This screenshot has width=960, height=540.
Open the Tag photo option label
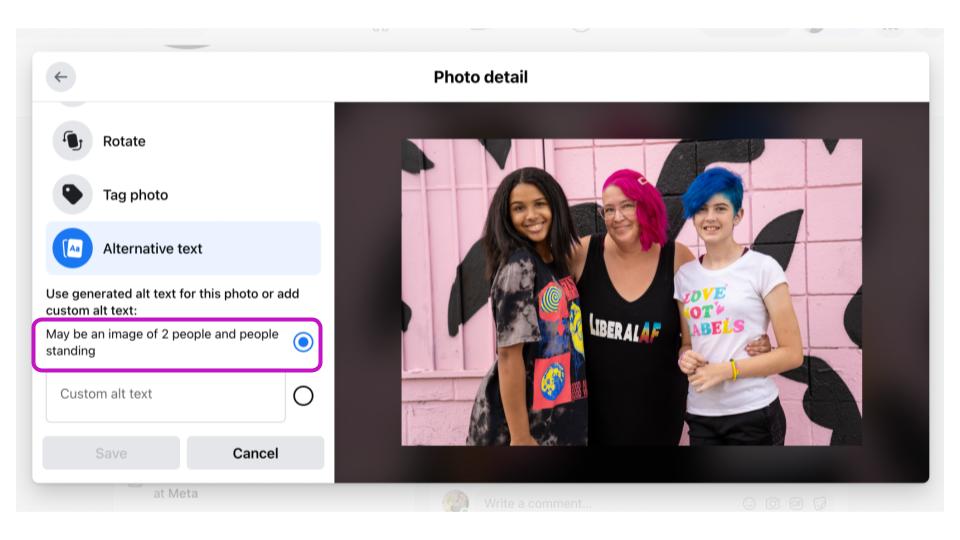[135, 195]
